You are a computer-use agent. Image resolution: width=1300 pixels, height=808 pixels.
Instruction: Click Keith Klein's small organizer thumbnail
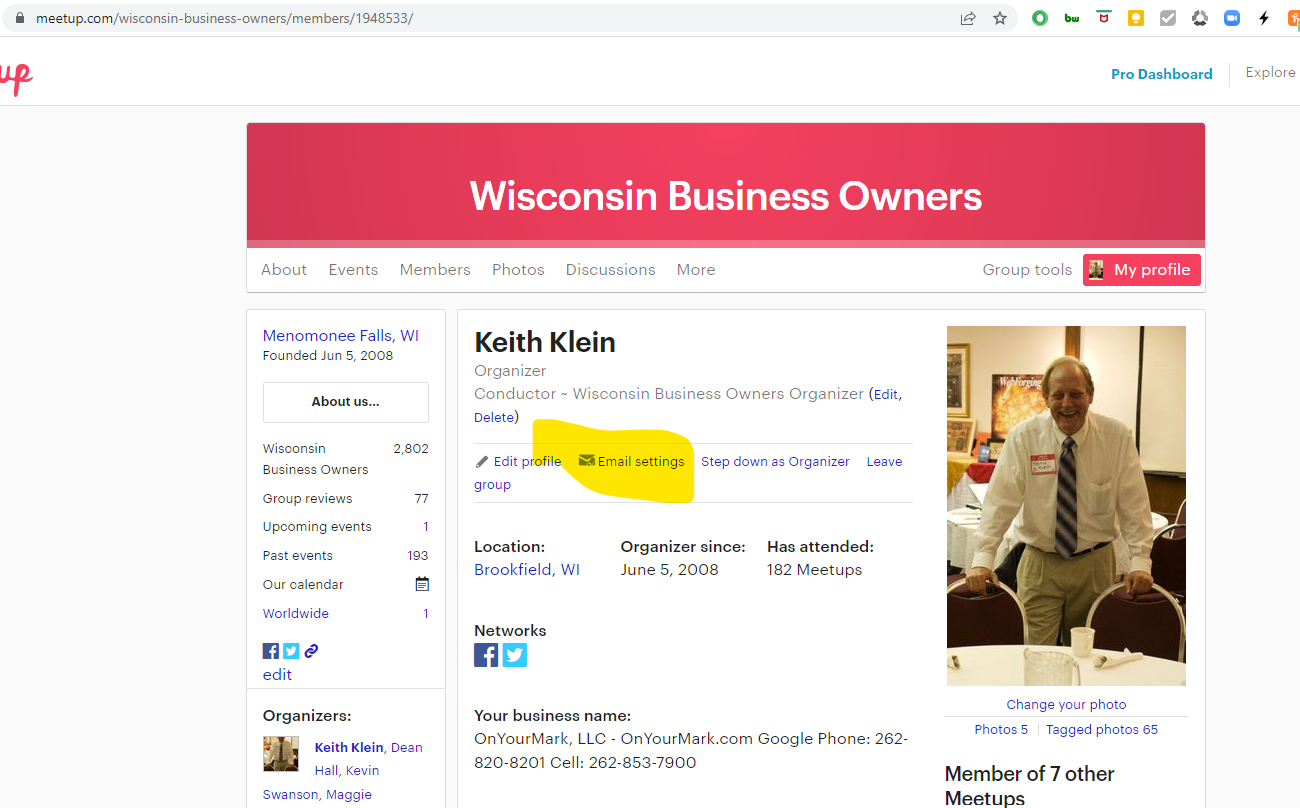pos(281,754)
